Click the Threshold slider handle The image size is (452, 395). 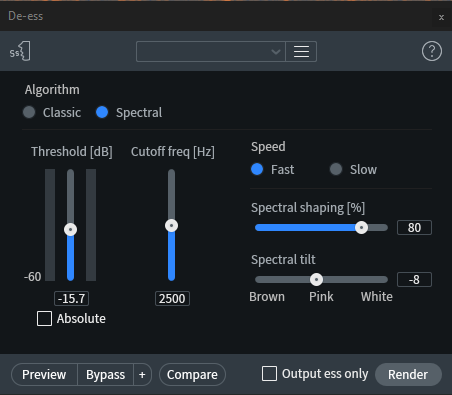pyautogui.click(x=70, y=229)
